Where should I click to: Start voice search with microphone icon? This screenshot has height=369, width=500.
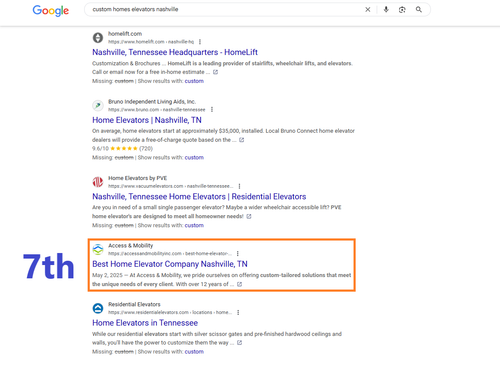coord(386,10)
